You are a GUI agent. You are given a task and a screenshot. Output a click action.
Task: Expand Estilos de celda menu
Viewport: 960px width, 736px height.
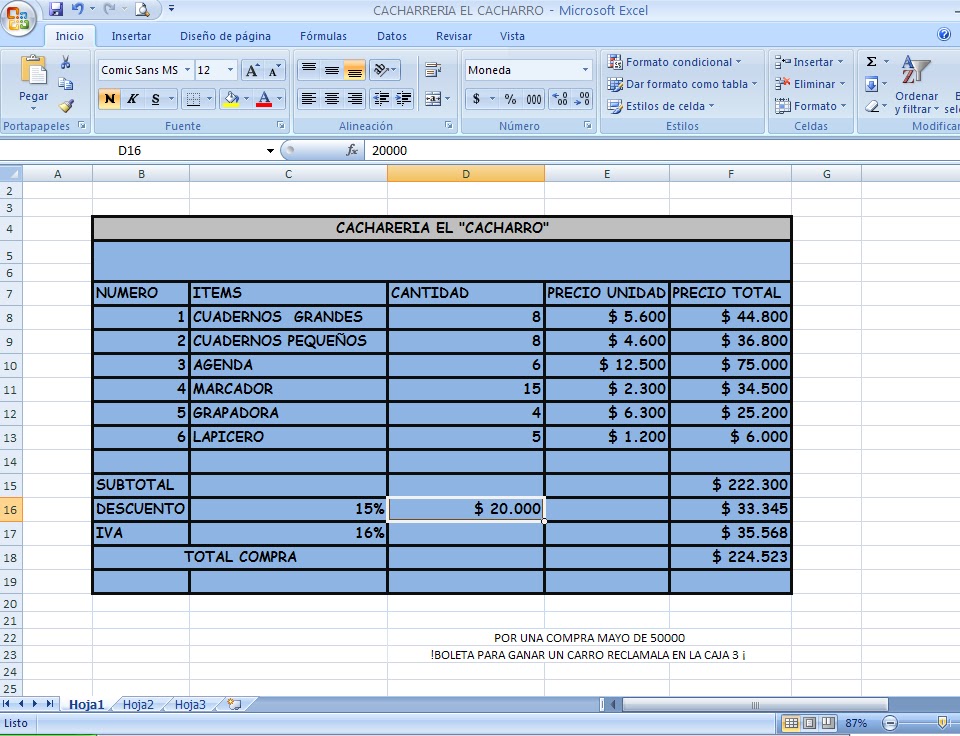click(x=660, y=106)
